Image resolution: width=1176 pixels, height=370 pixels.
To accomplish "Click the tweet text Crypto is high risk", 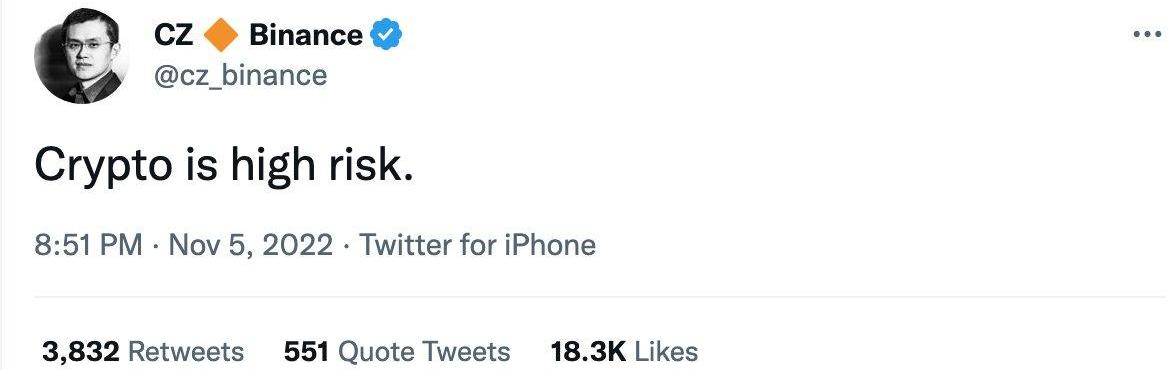I will (x=224, y=167).
